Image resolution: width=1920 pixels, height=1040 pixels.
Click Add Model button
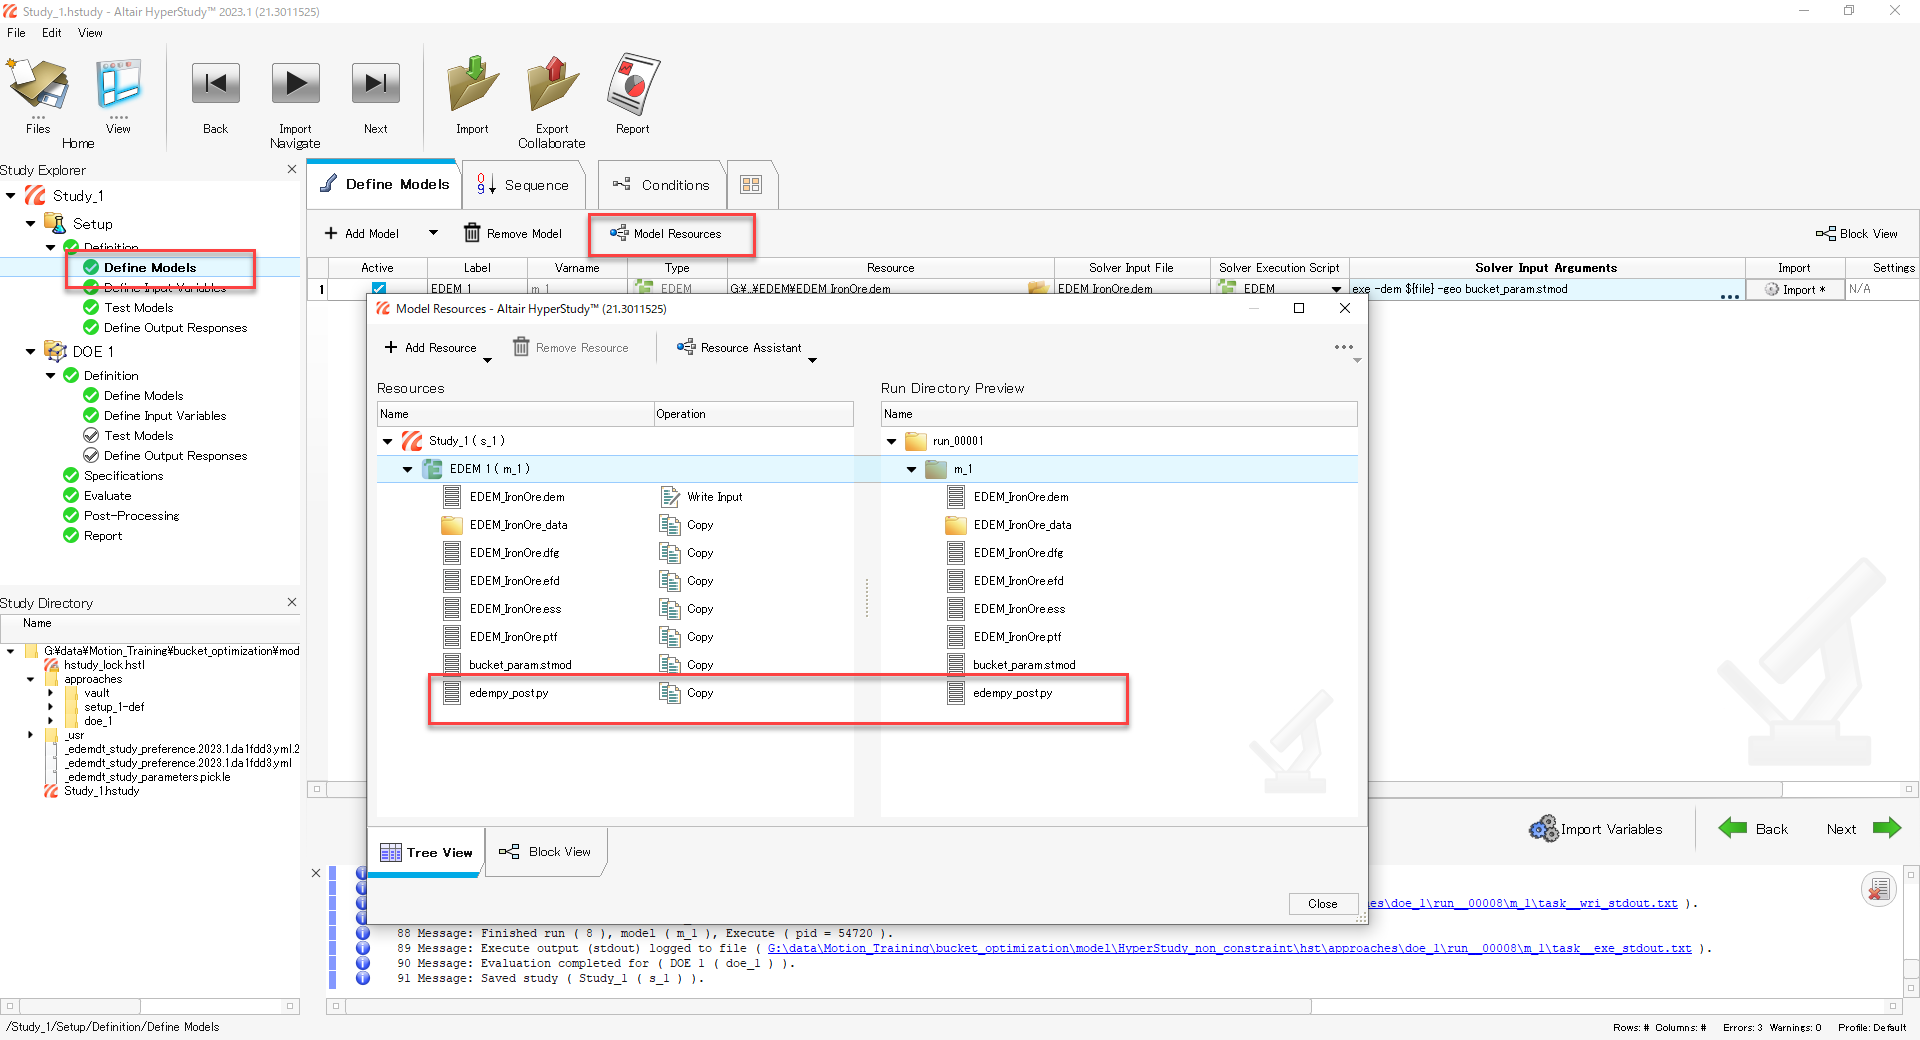coord(361,233)
